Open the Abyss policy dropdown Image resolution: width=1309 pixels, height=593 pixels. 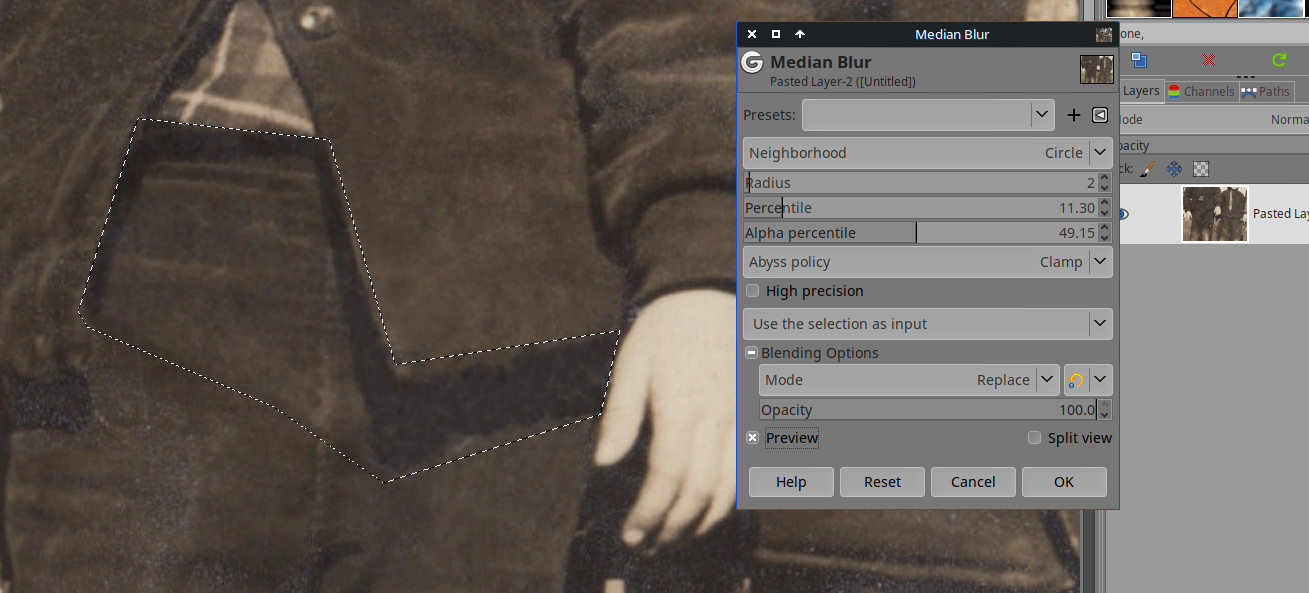point(927,262)
